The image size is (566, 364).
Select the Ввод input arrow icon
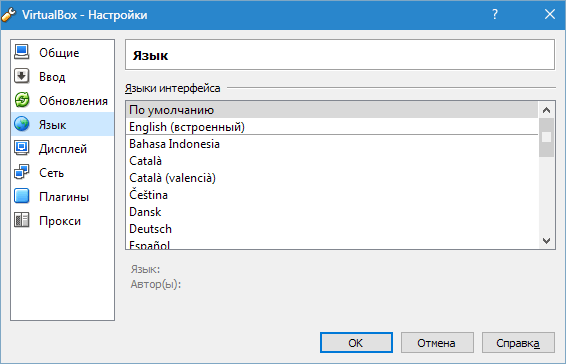click(x=22, y=76)
